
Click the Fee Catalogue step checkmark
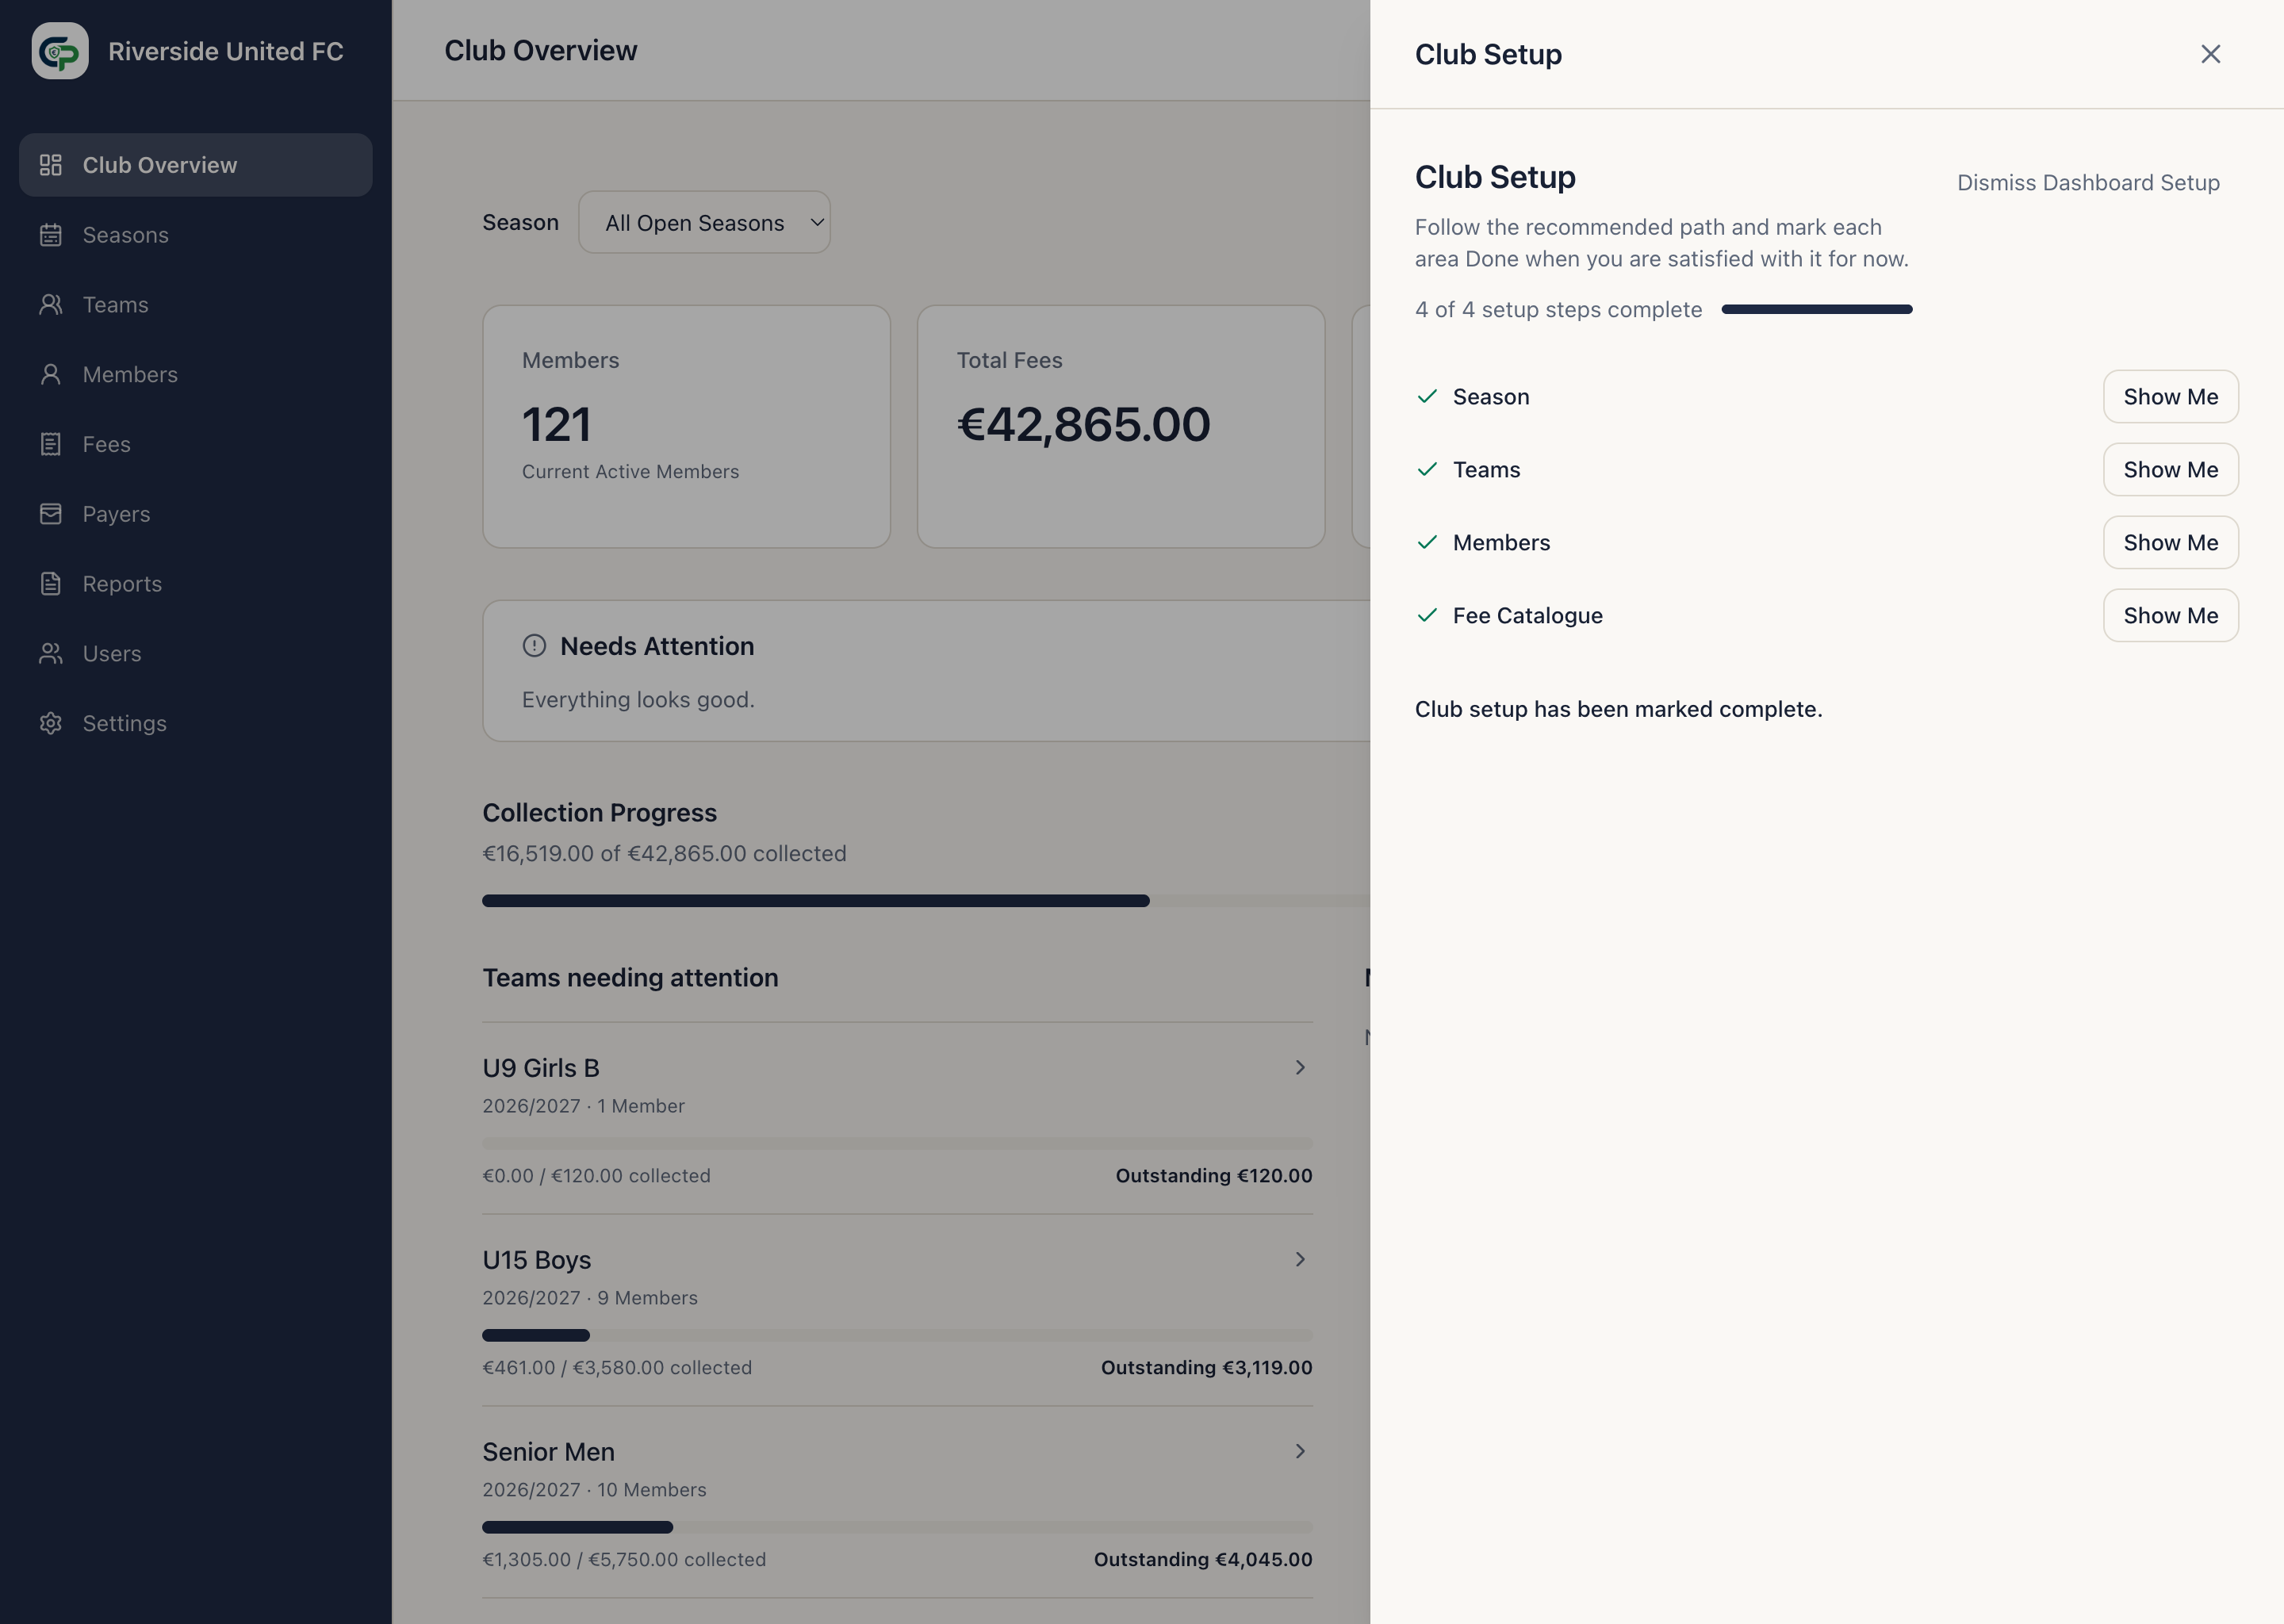point(1427,615)
